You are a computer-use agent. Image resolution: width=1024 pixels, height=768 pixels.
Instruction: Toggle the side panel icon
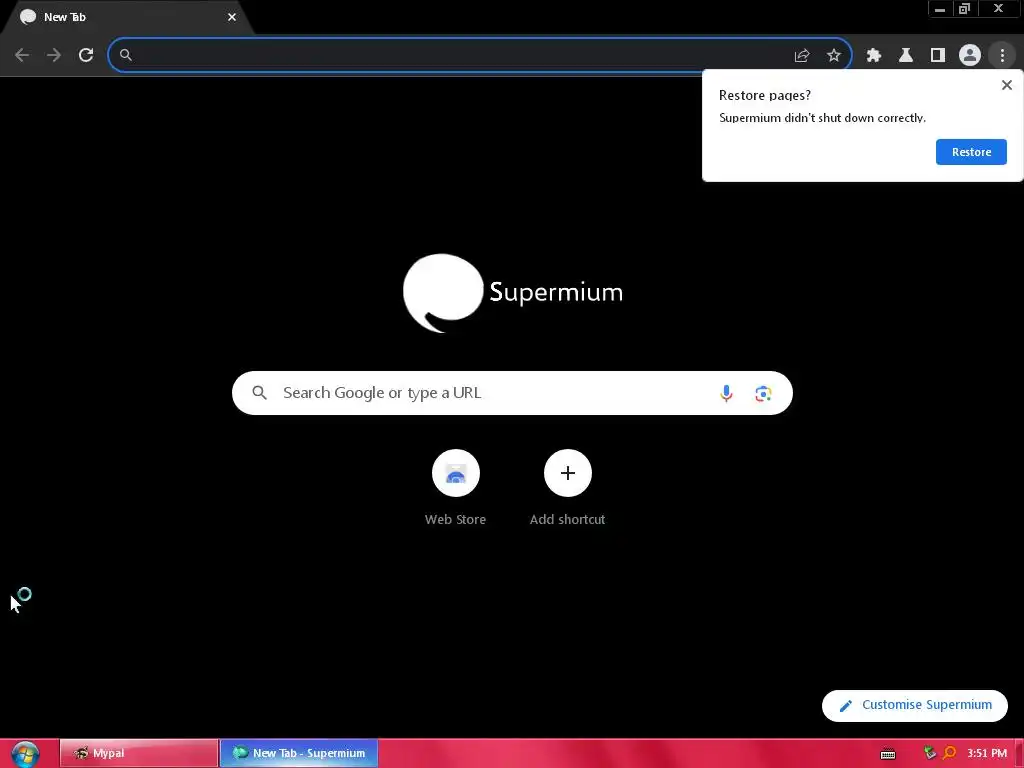point(938,56)
